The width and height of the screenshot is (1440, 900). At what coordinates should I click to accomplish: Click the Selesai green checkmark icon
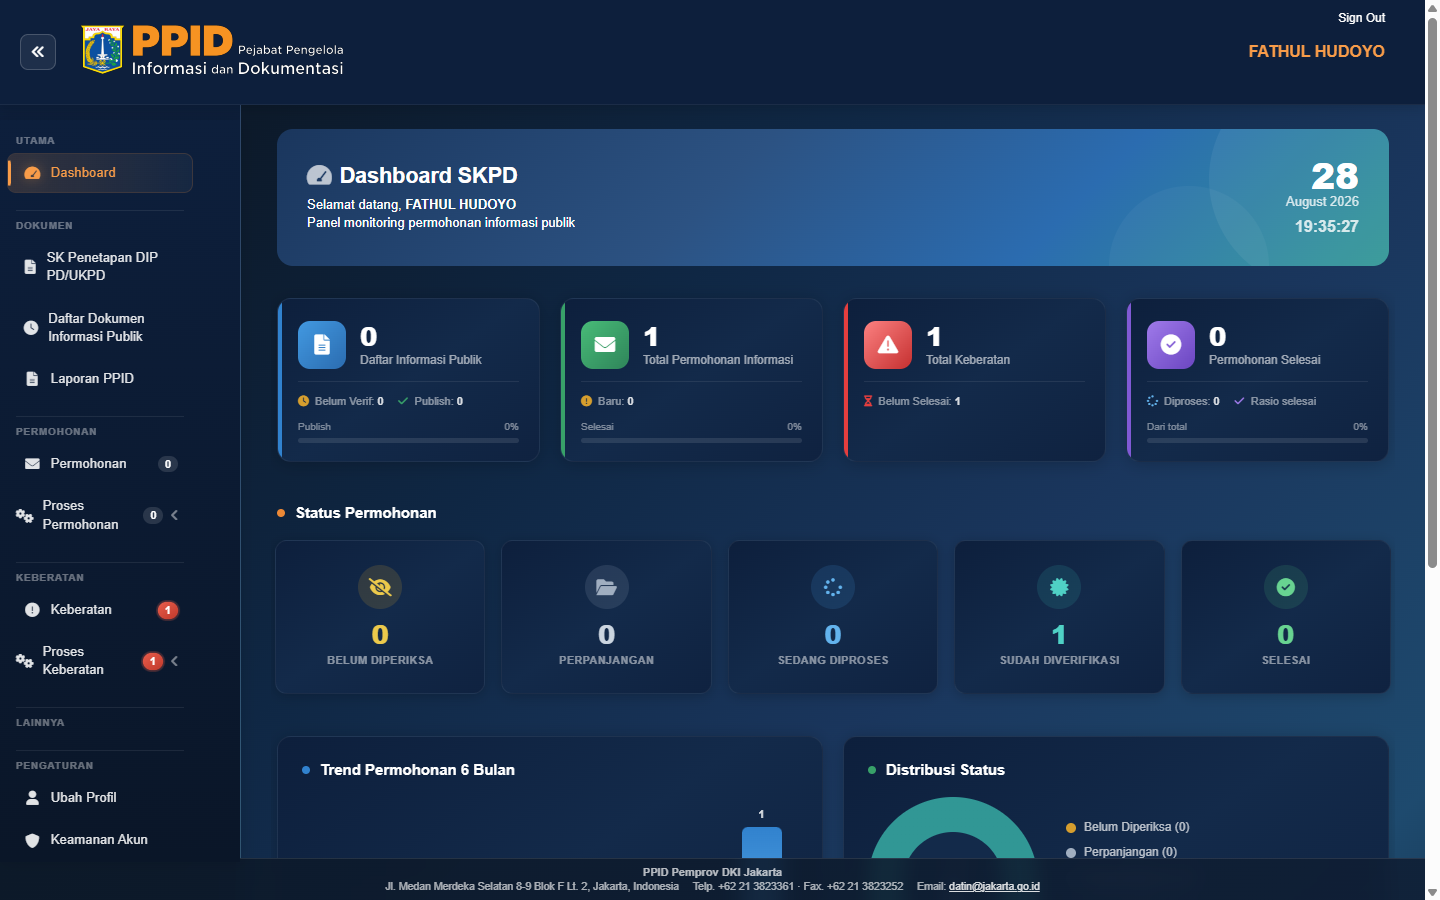(1286, 587)
